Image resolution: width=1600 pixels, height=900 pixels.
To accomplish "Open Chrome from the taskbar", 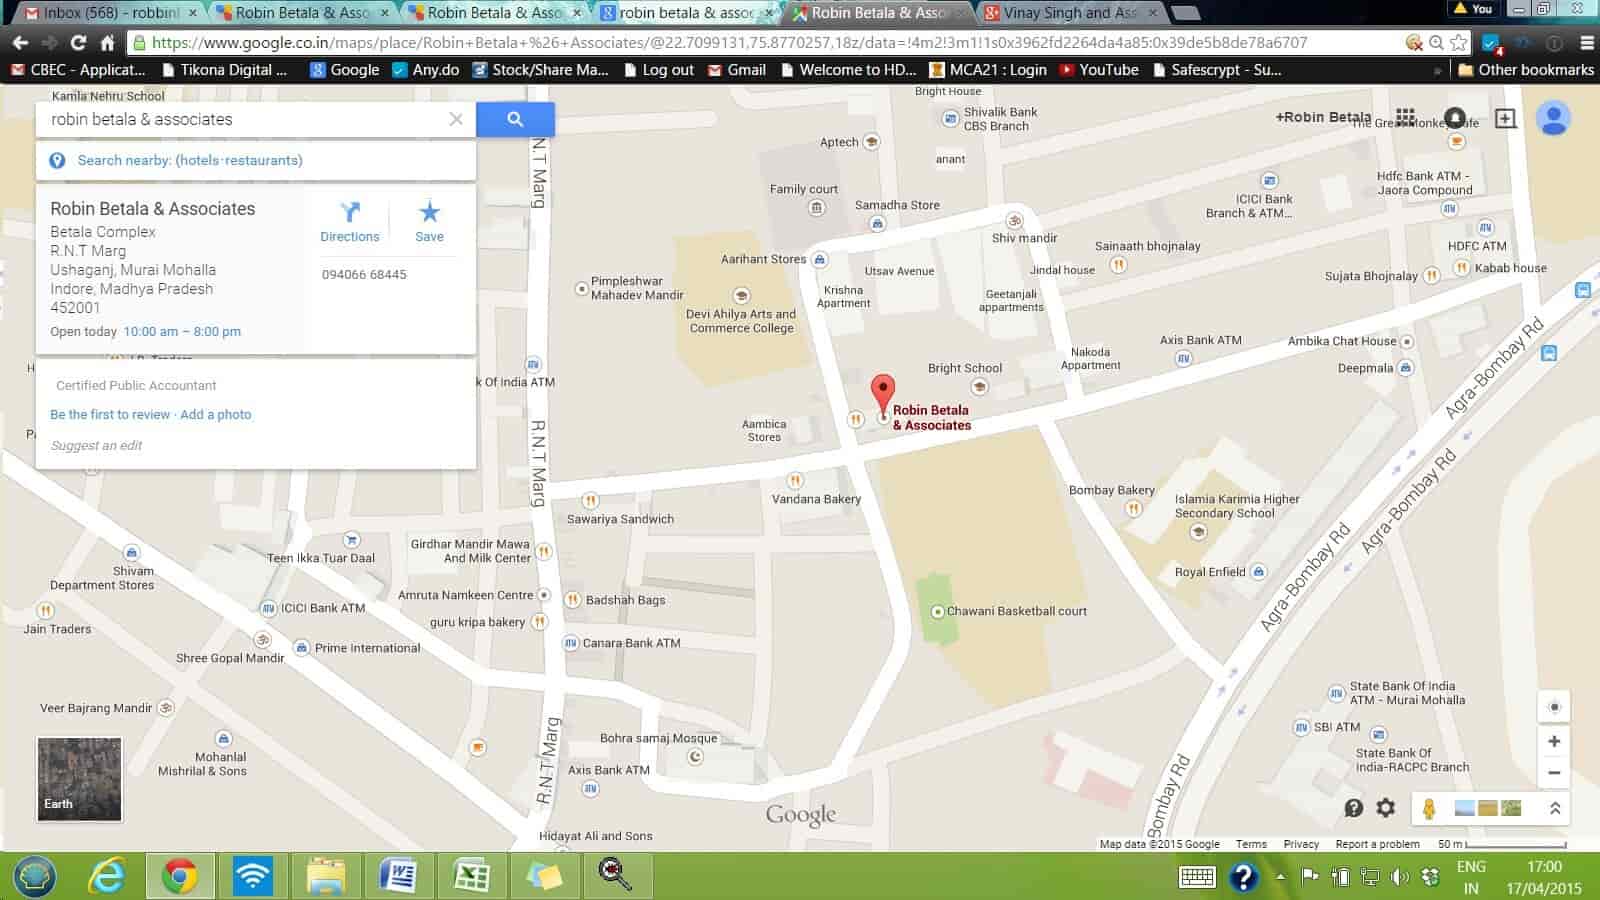I will pos(180,877).
